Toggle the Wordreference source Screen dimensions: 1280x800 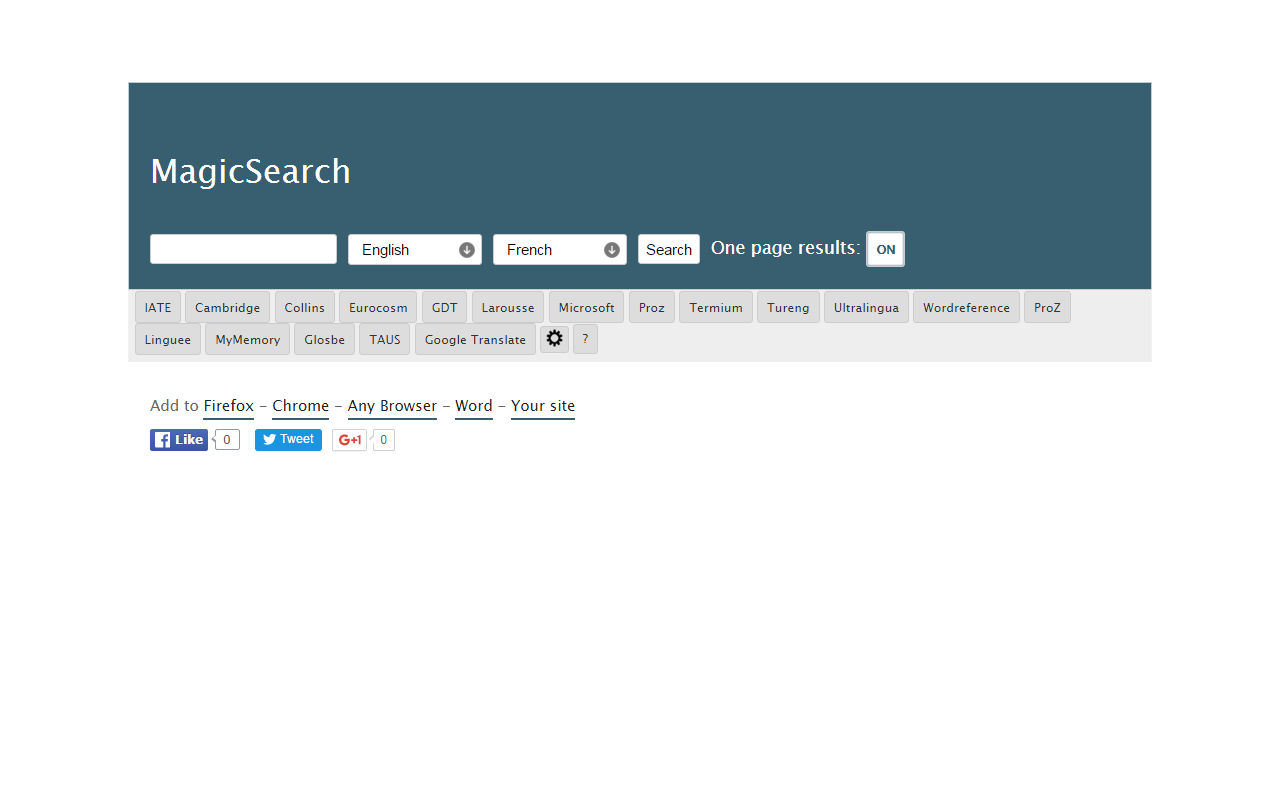965,307
